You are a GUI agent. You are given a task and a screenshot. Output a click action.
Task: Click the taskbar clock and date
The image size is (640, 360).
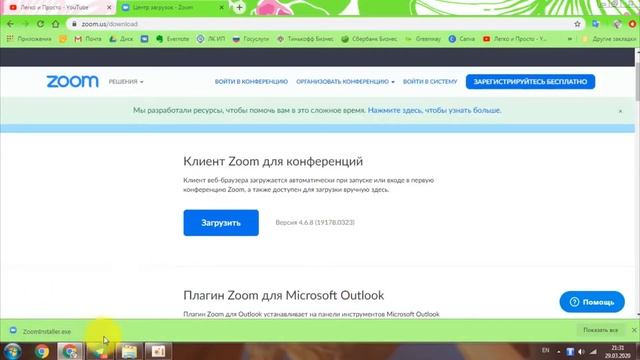618,351
